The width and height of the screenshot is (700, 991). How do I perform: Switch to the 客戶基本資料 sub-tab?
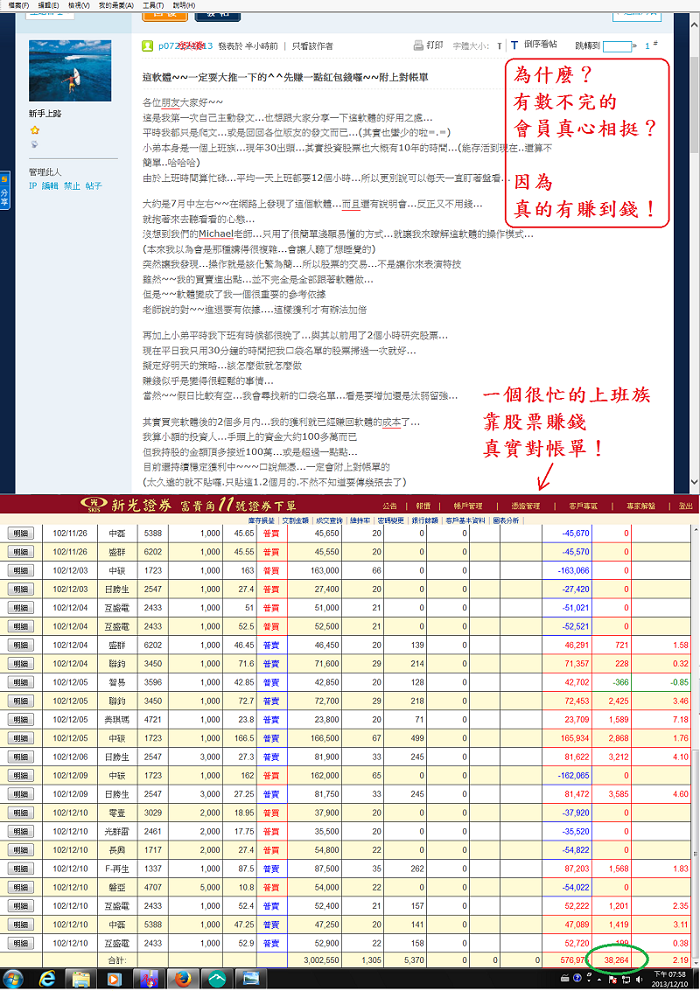tap(466, 521)
